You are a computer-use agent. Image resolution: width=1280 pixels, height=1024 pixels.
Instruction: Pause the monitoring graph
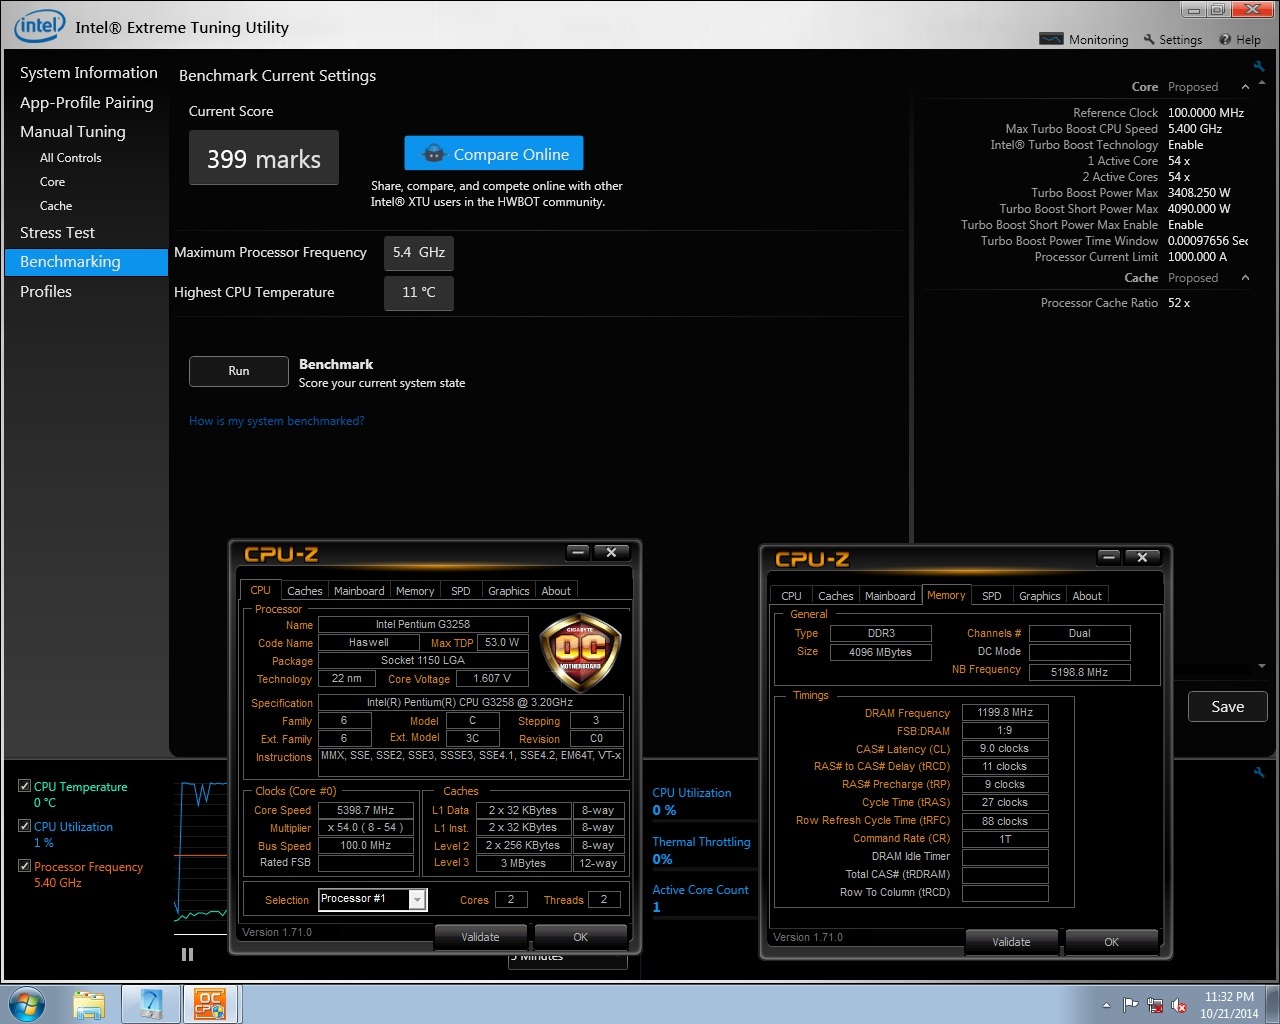(x=187, y=954)
